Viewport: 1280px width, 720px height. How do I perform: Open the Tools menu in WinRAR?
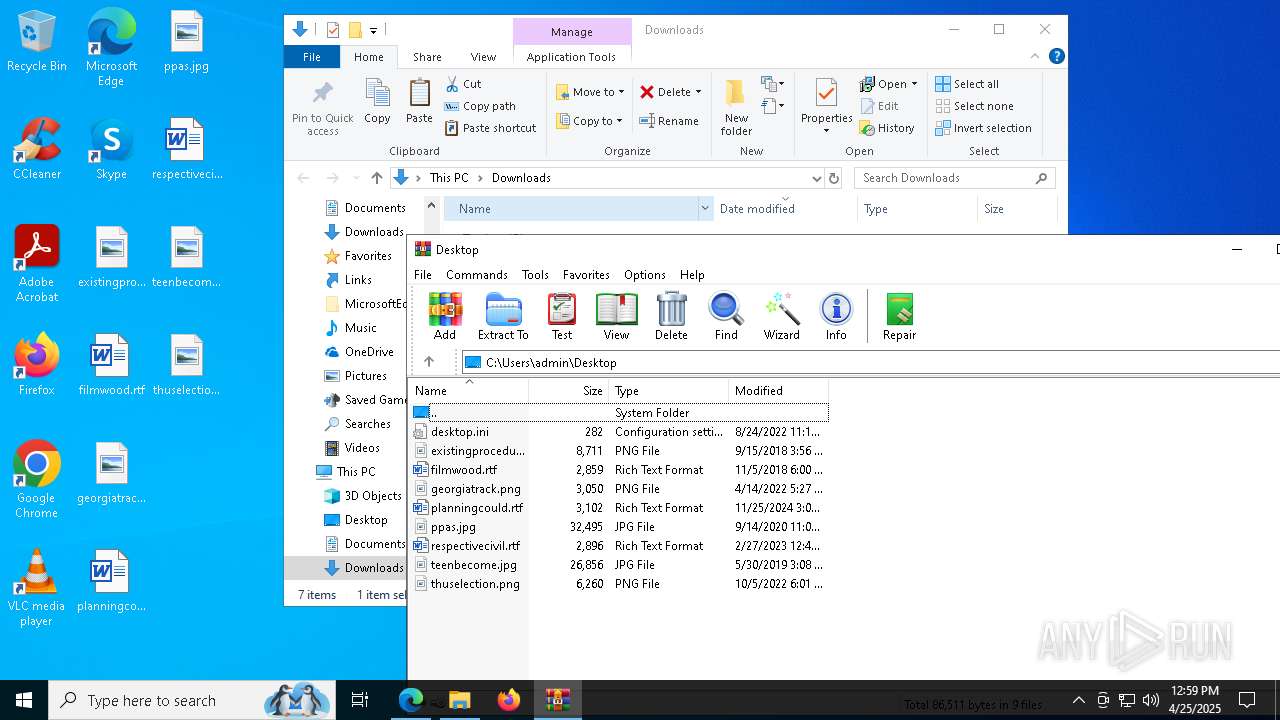[x=535, y=274]
